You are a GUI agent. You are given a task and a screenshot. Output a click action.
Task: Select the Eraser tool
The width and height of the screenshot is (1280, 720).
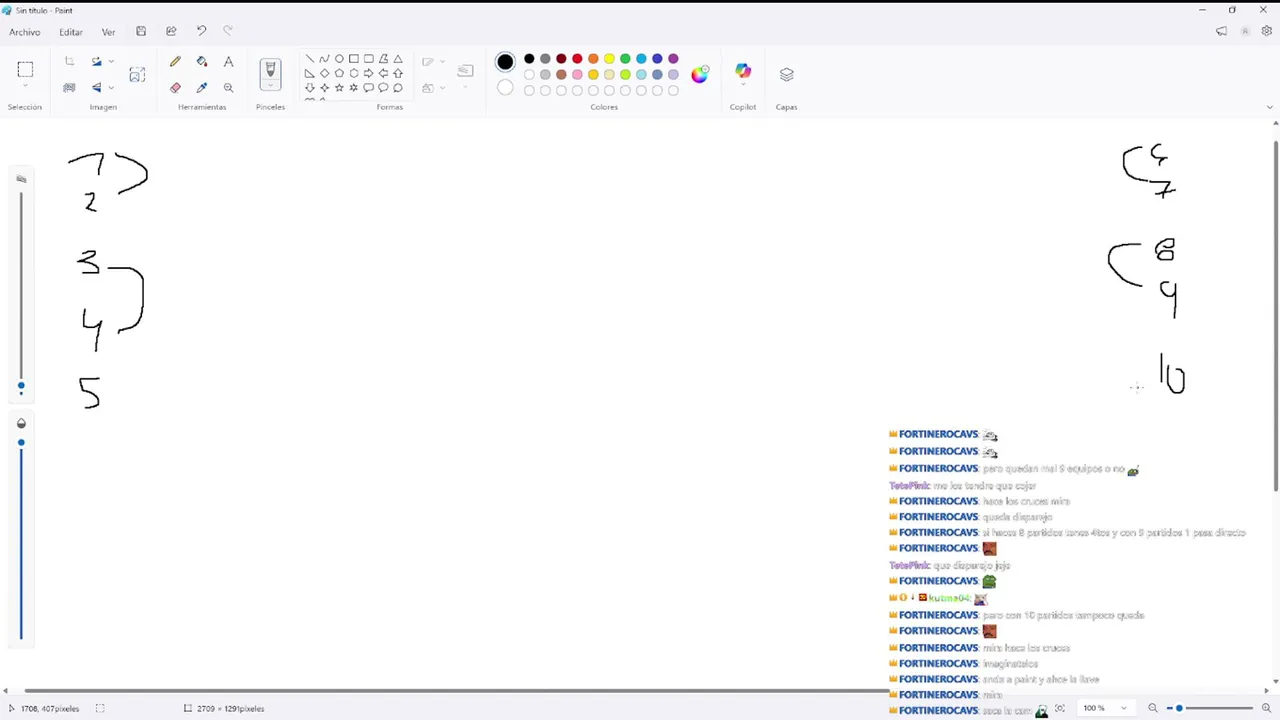[x=175, y=88]
